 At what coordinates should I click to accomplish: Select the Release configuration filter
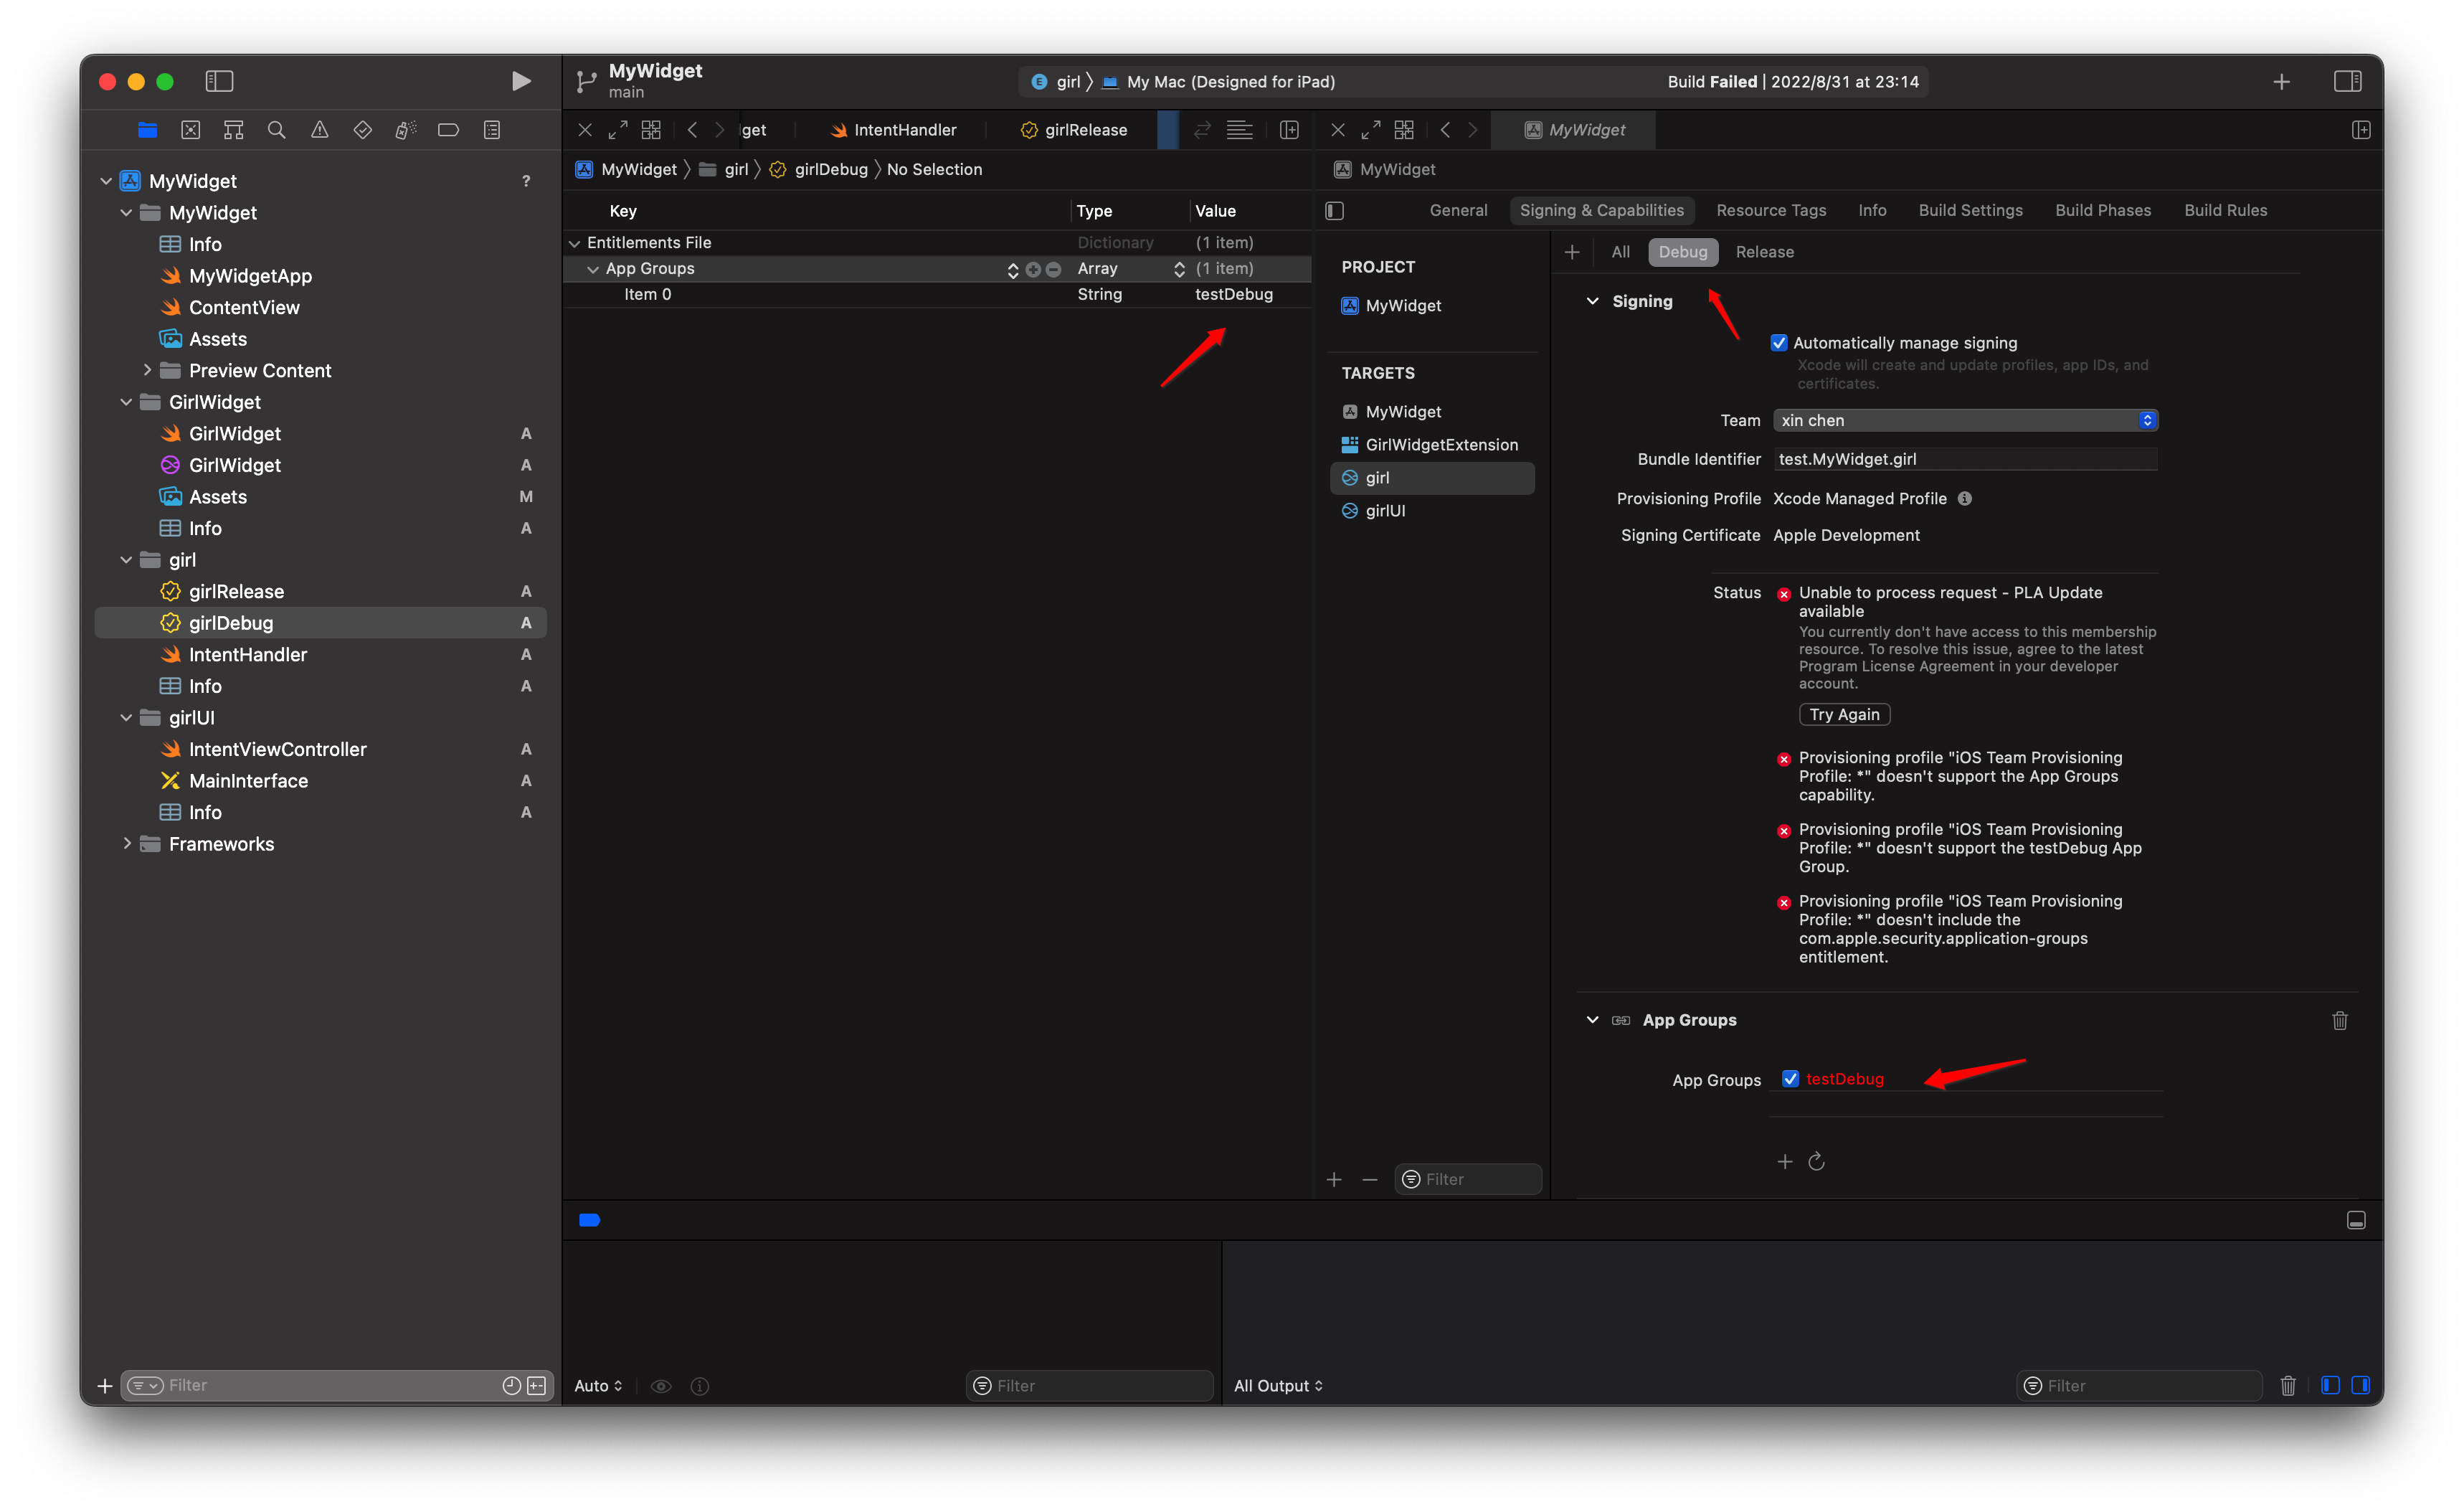tap(1764, 252)
